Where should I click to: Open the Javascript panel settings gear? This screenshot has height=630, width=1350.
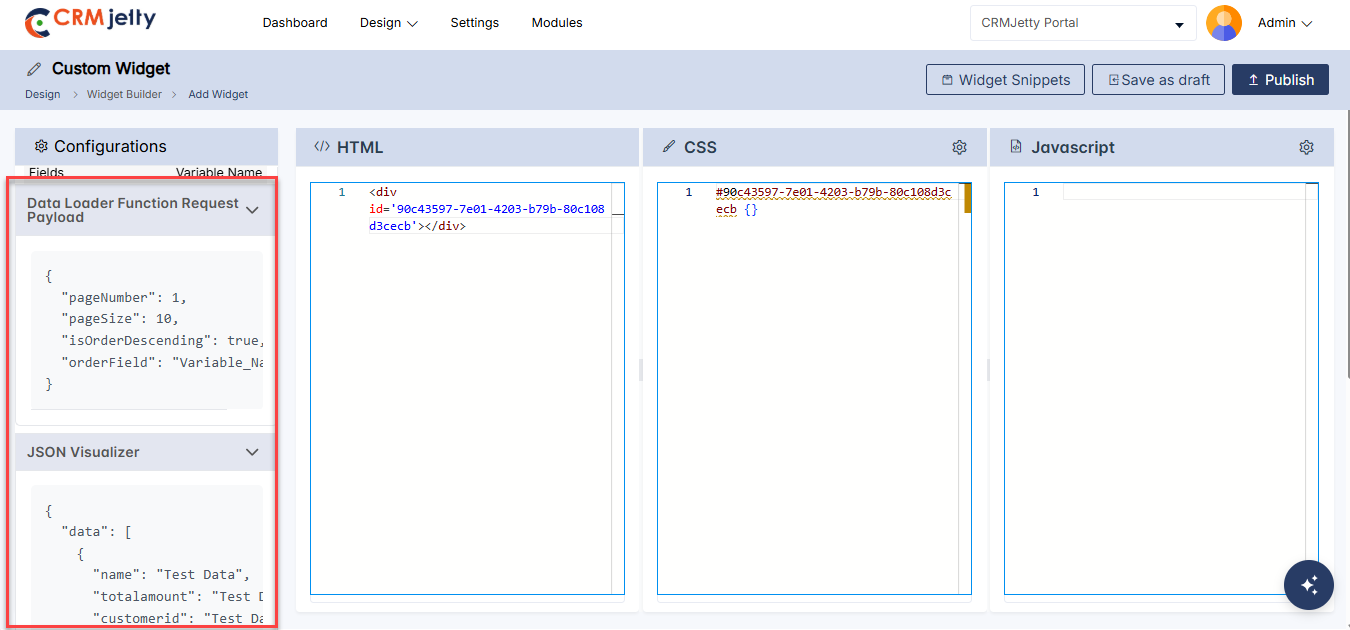[x=1306, y=147]
